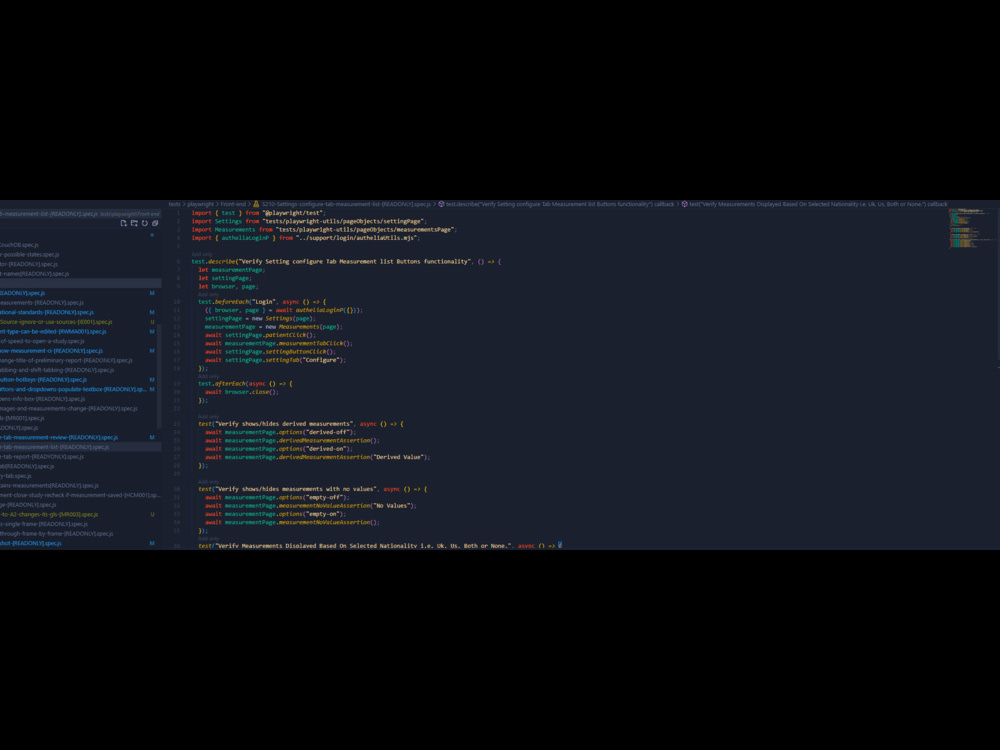Click 'Add only' lens above test.describe
Screen dimensions: 1000x750
(202, 254)
